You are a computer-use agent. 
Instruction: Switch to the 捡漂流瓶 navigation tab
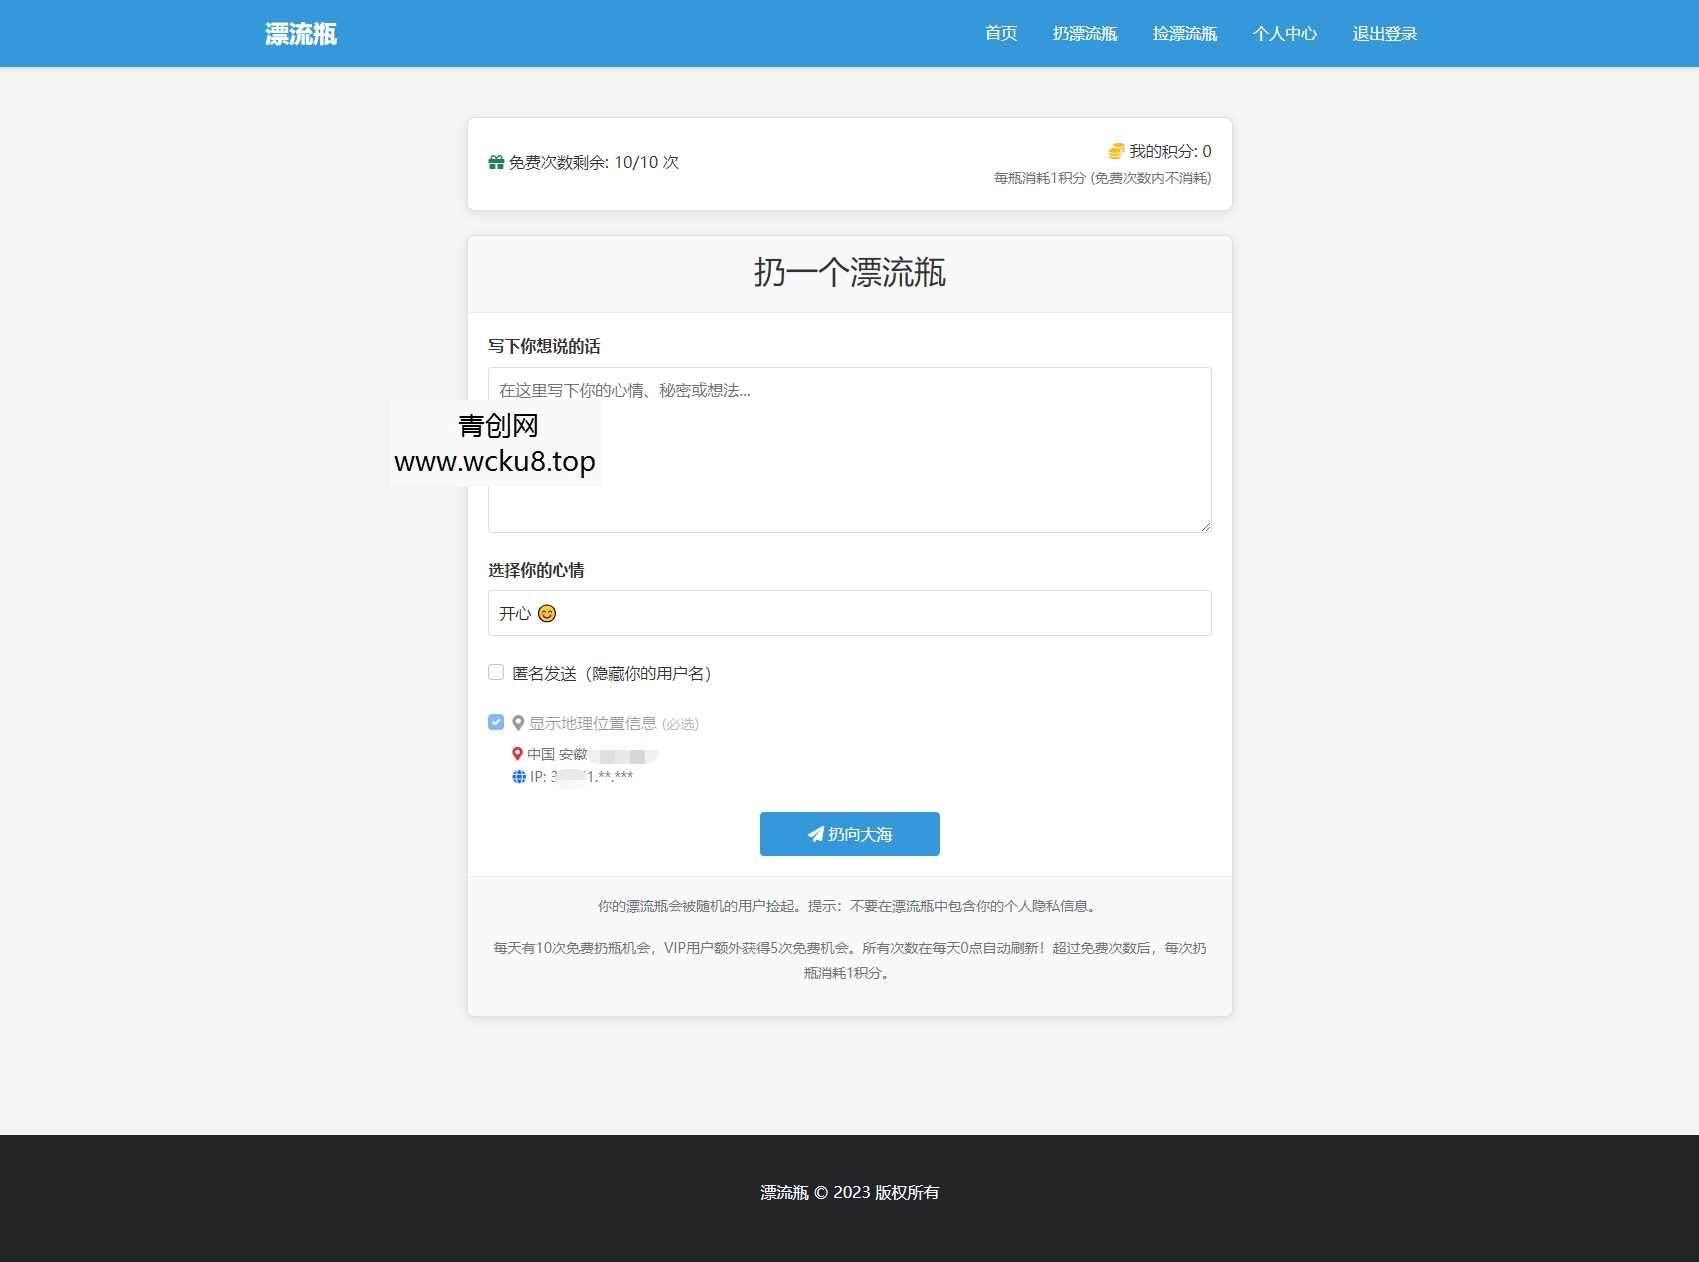pos(1185,33)
